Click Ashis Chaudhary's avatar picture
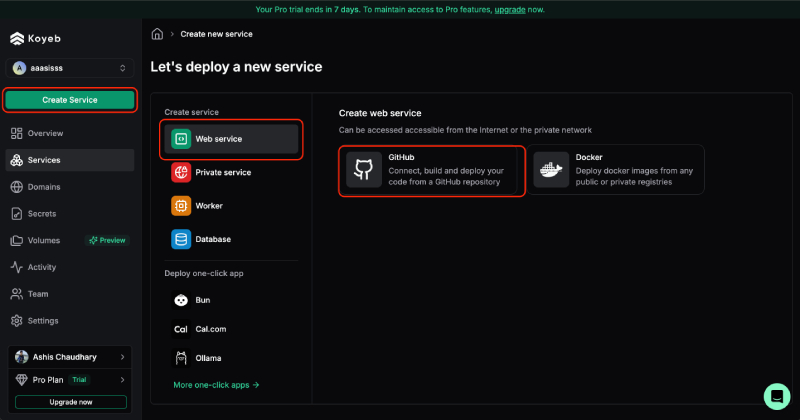The image size is (800, 420). [21, 357]
